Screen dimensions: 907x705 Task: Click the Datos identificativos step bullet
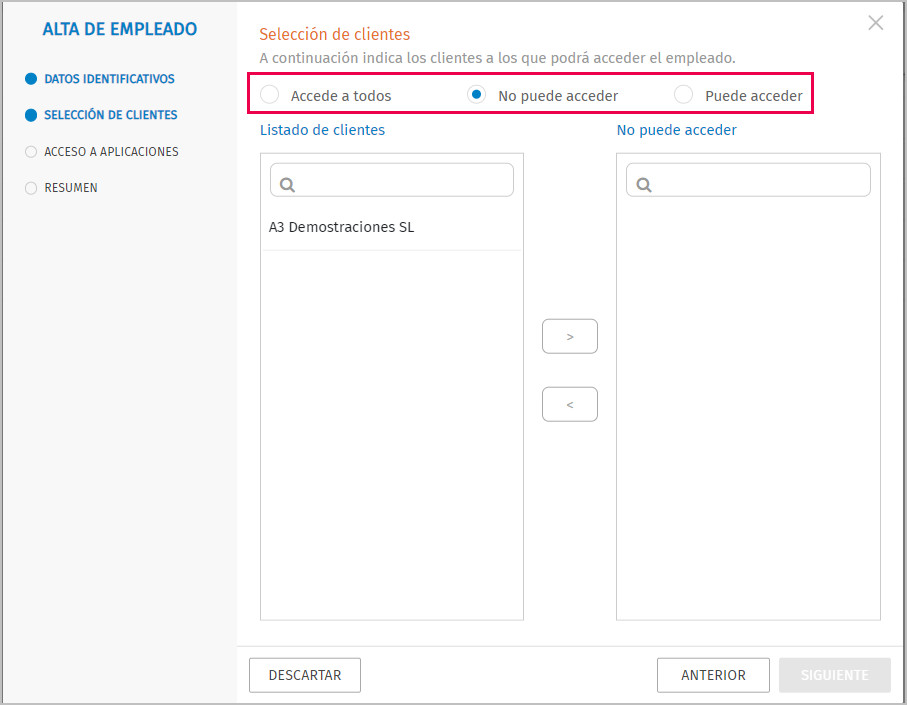click(31, 79)
